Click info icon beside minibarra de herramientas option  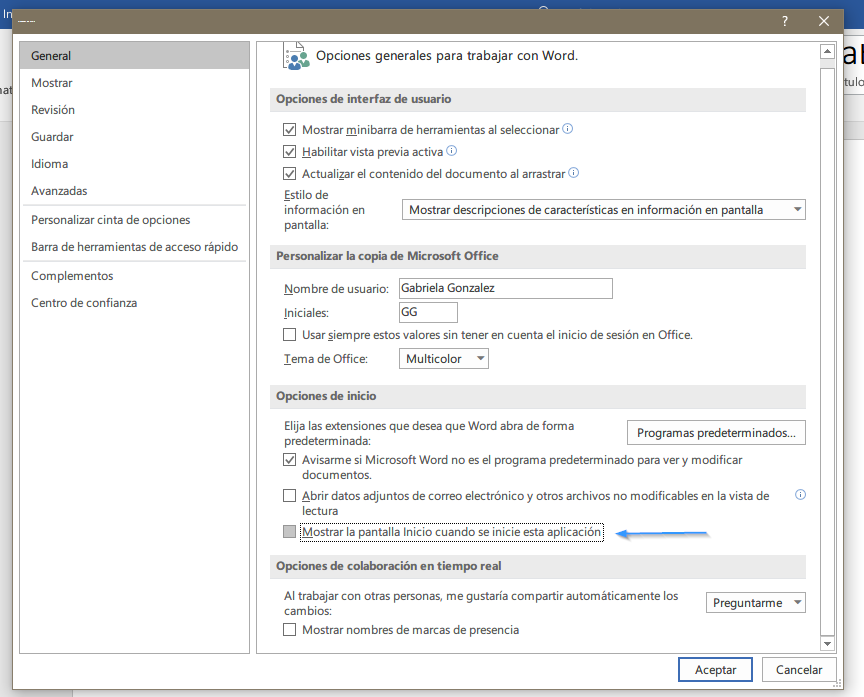[x=568, y=129]
